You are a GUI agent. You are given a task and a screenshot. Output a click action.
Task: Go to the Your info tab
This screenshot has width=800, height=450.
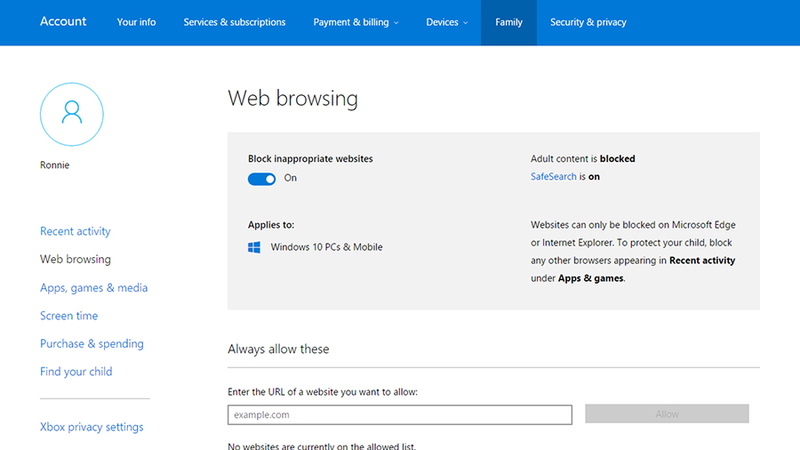coord(136,22)
